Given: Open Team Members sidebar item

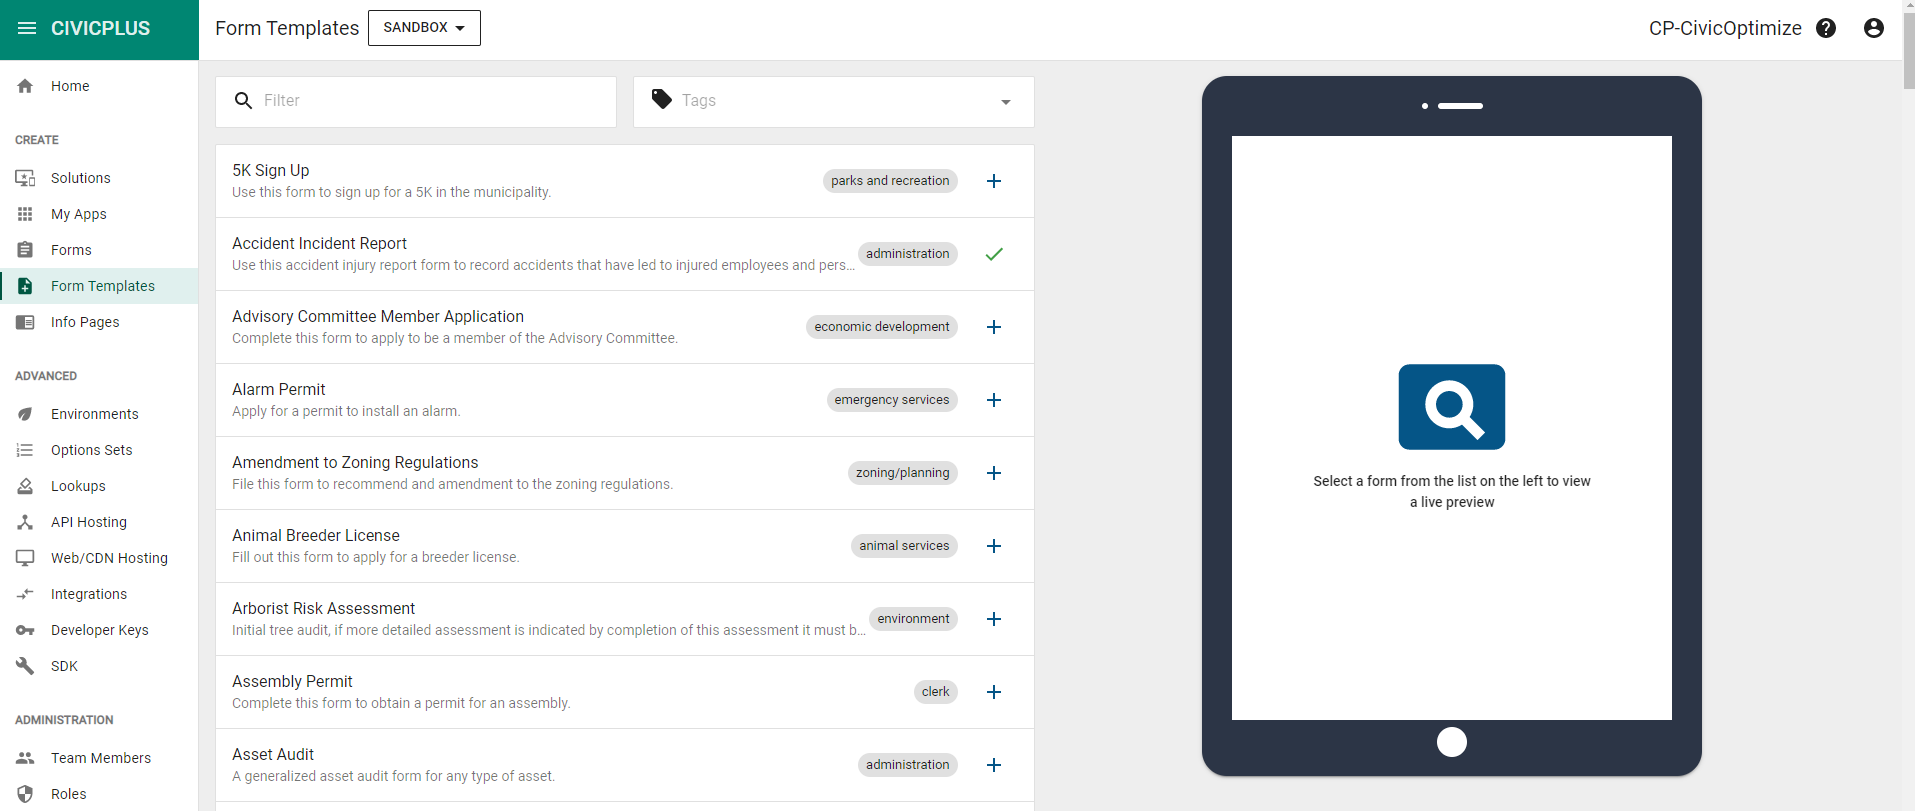Looking at the screenshot, I should (101, 758).
